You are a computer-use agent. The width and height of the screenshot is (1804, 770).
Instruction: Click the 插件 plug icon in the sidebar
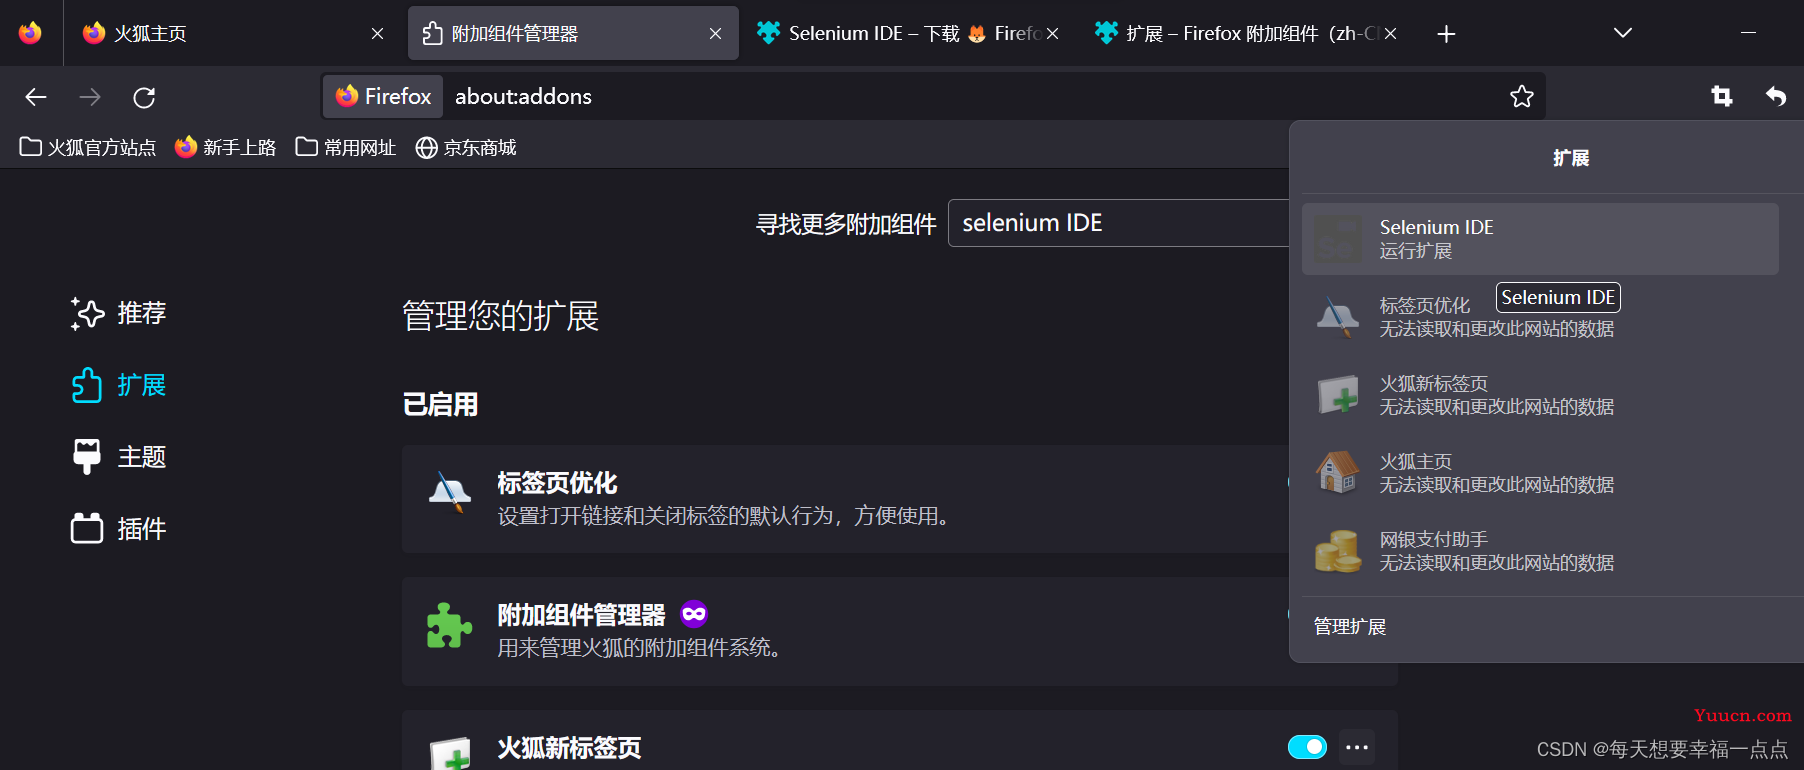87,528
